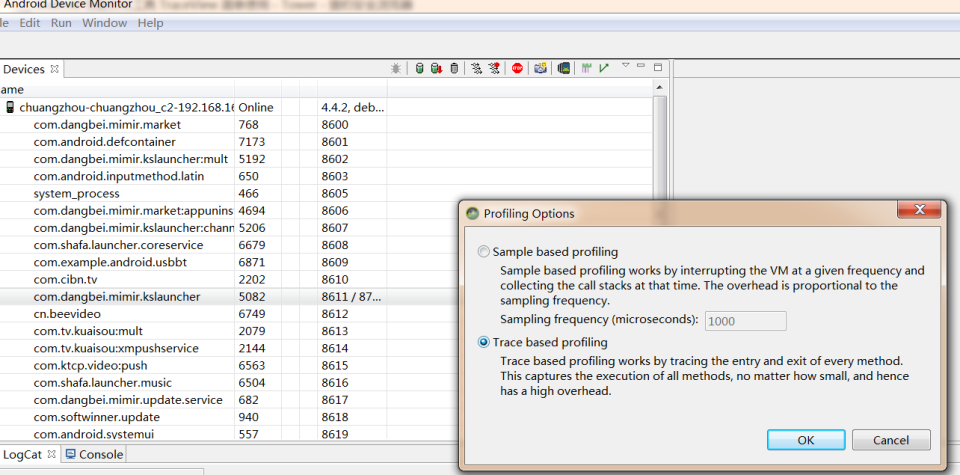The image size is (960, 475).
Task: Select Sample based profiling radio button
Action: (484, 252)
